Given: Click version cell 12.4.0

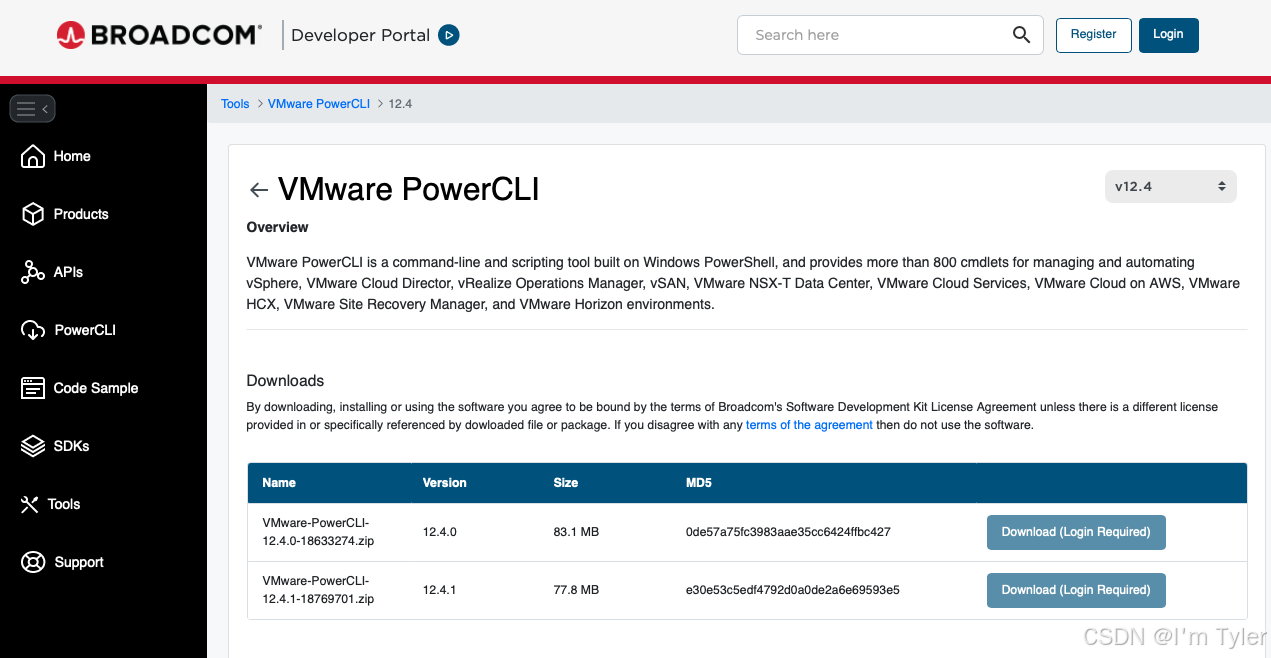Looking at the screenshot, I should [440, 532].
